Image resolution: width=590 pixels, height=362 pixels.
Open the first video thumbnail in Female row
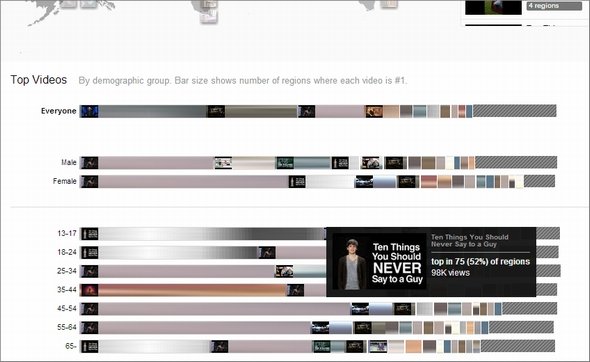click(x=90, y=181)
